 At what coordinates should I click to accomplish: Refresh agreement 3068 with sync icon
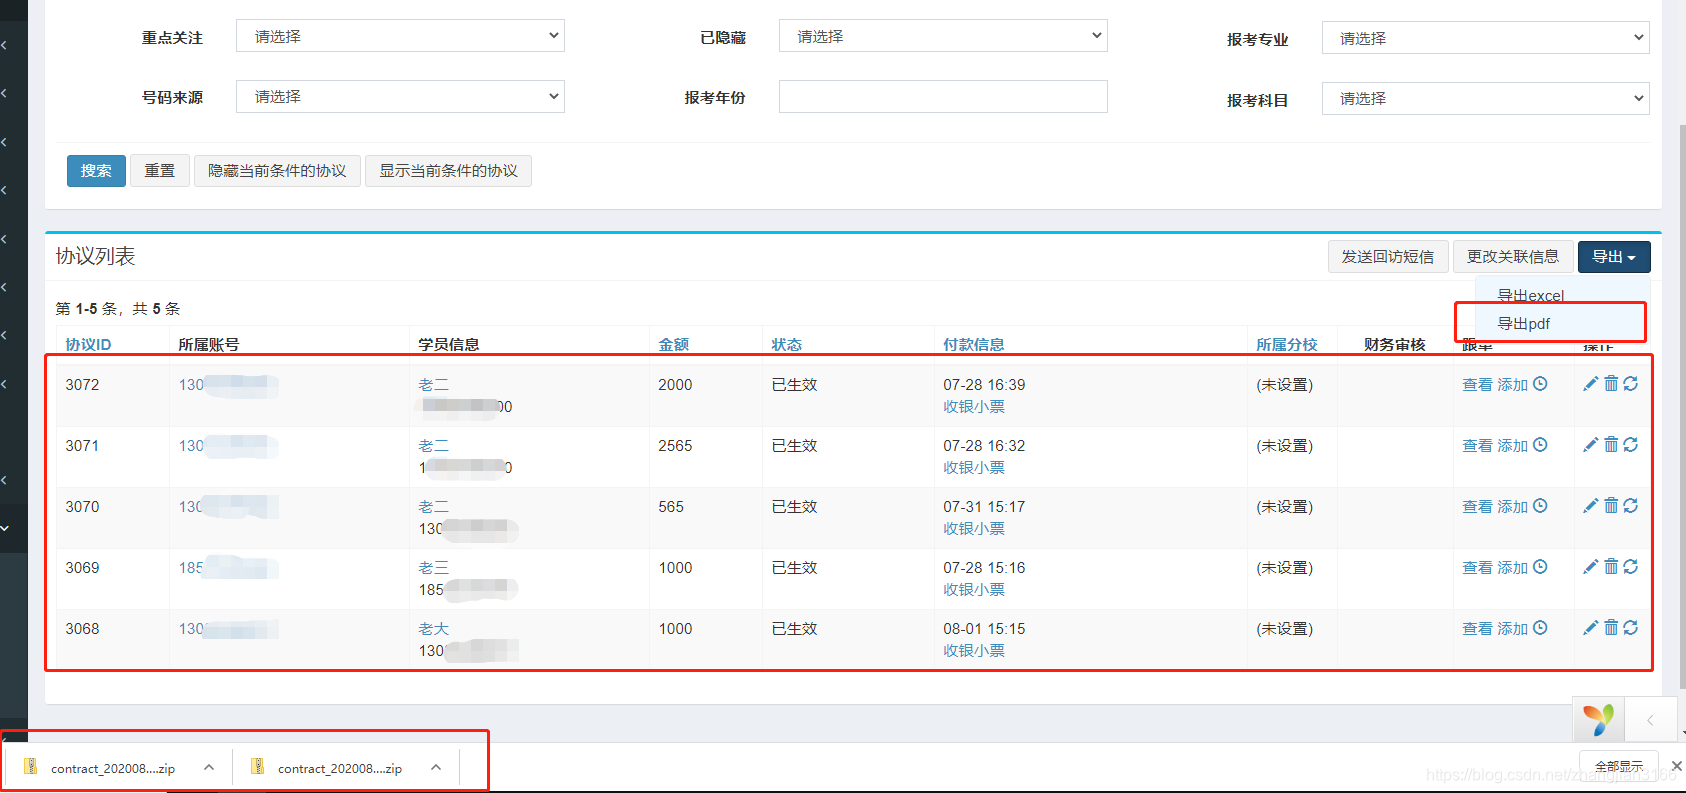coord(1630,628)
